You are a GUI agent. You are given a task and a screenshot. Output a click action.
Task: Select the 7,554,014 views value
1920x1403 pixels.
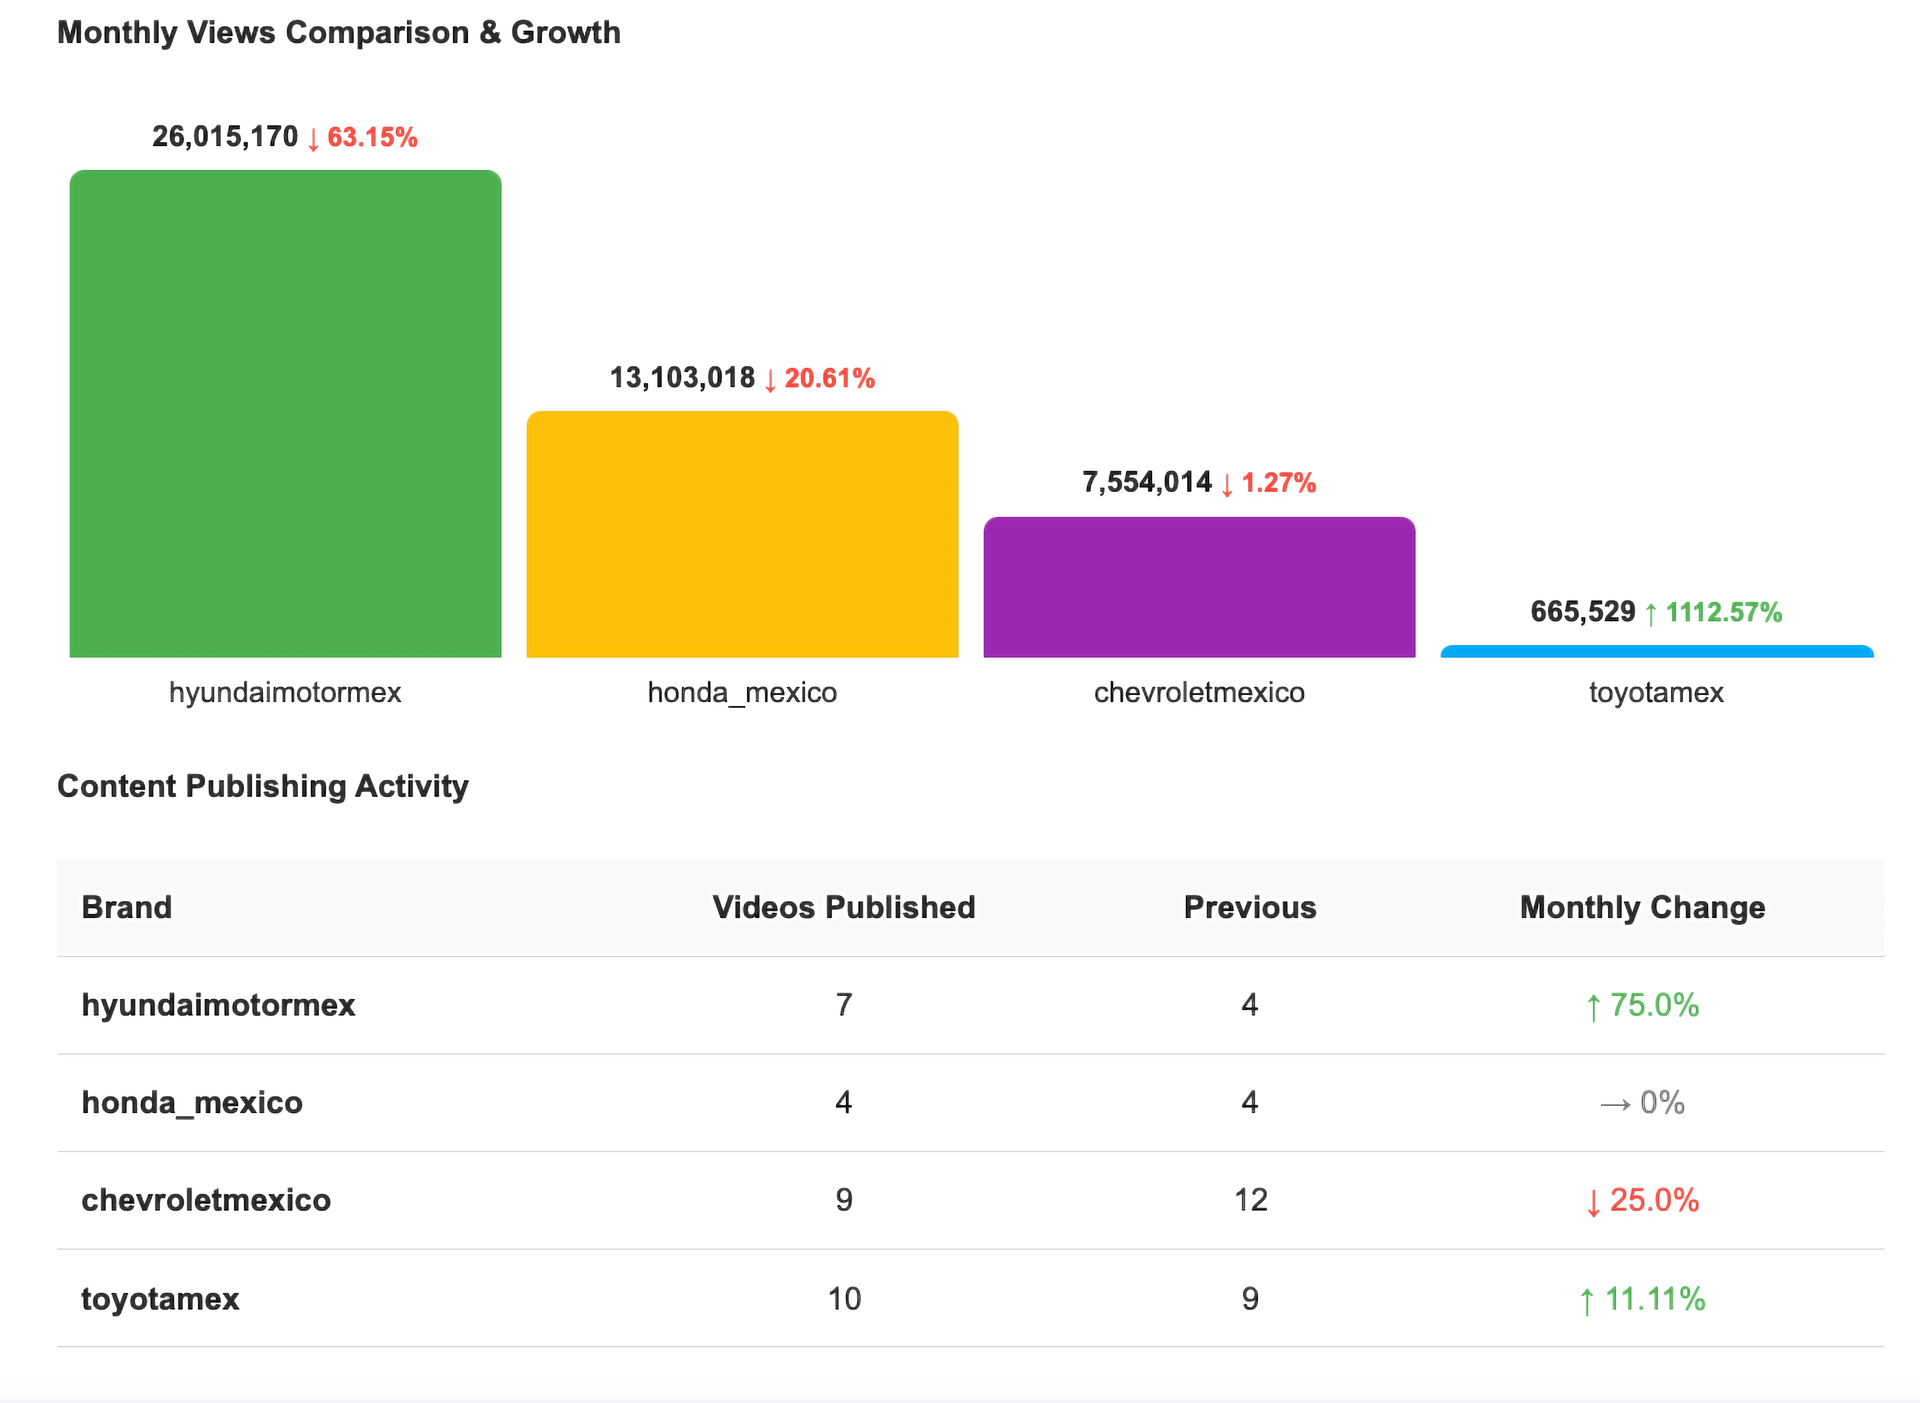pos(1147,483)
